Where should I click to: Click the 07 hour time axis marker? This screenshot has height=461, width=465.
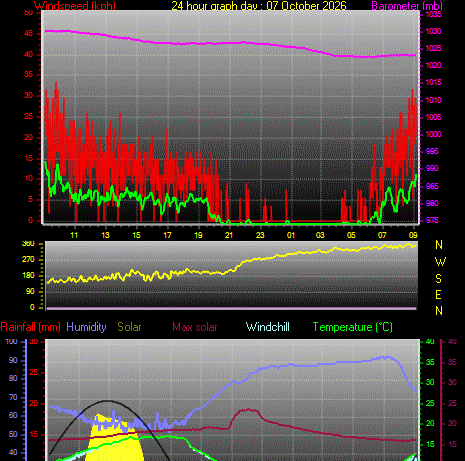click(382, 235)
